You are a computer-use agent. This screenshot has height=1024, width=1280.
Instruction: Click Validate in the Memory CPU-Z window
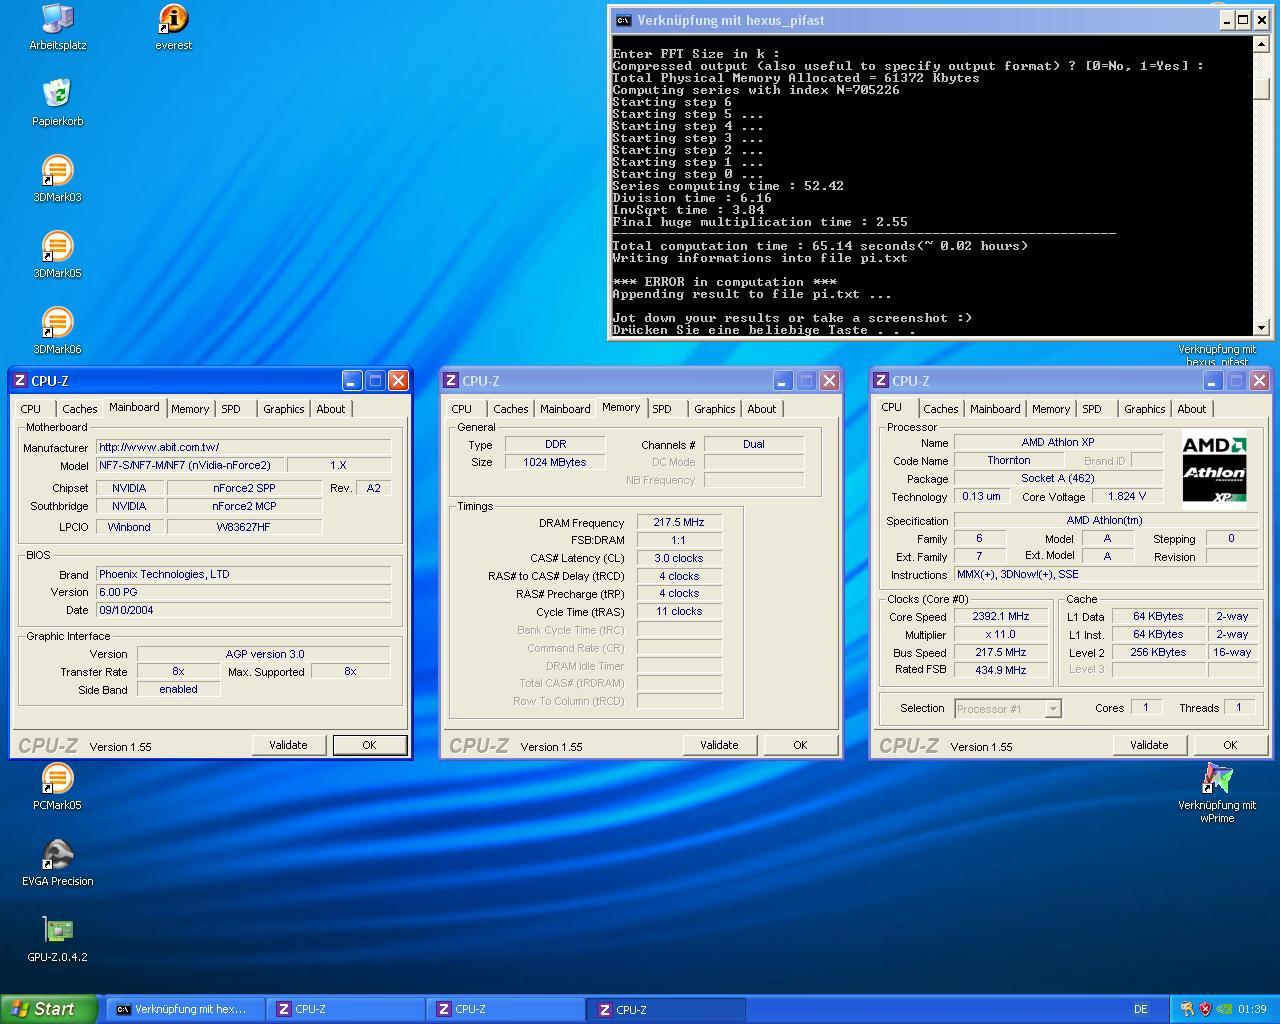click(x=719, y=745)
